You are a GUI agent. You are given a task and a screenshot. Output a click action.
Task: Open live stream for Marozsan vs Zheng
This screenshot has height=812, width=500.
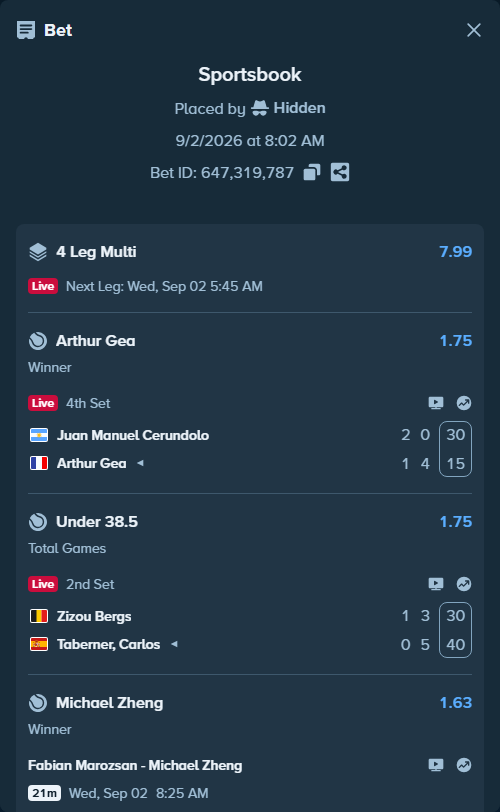(x=436, y=765)
